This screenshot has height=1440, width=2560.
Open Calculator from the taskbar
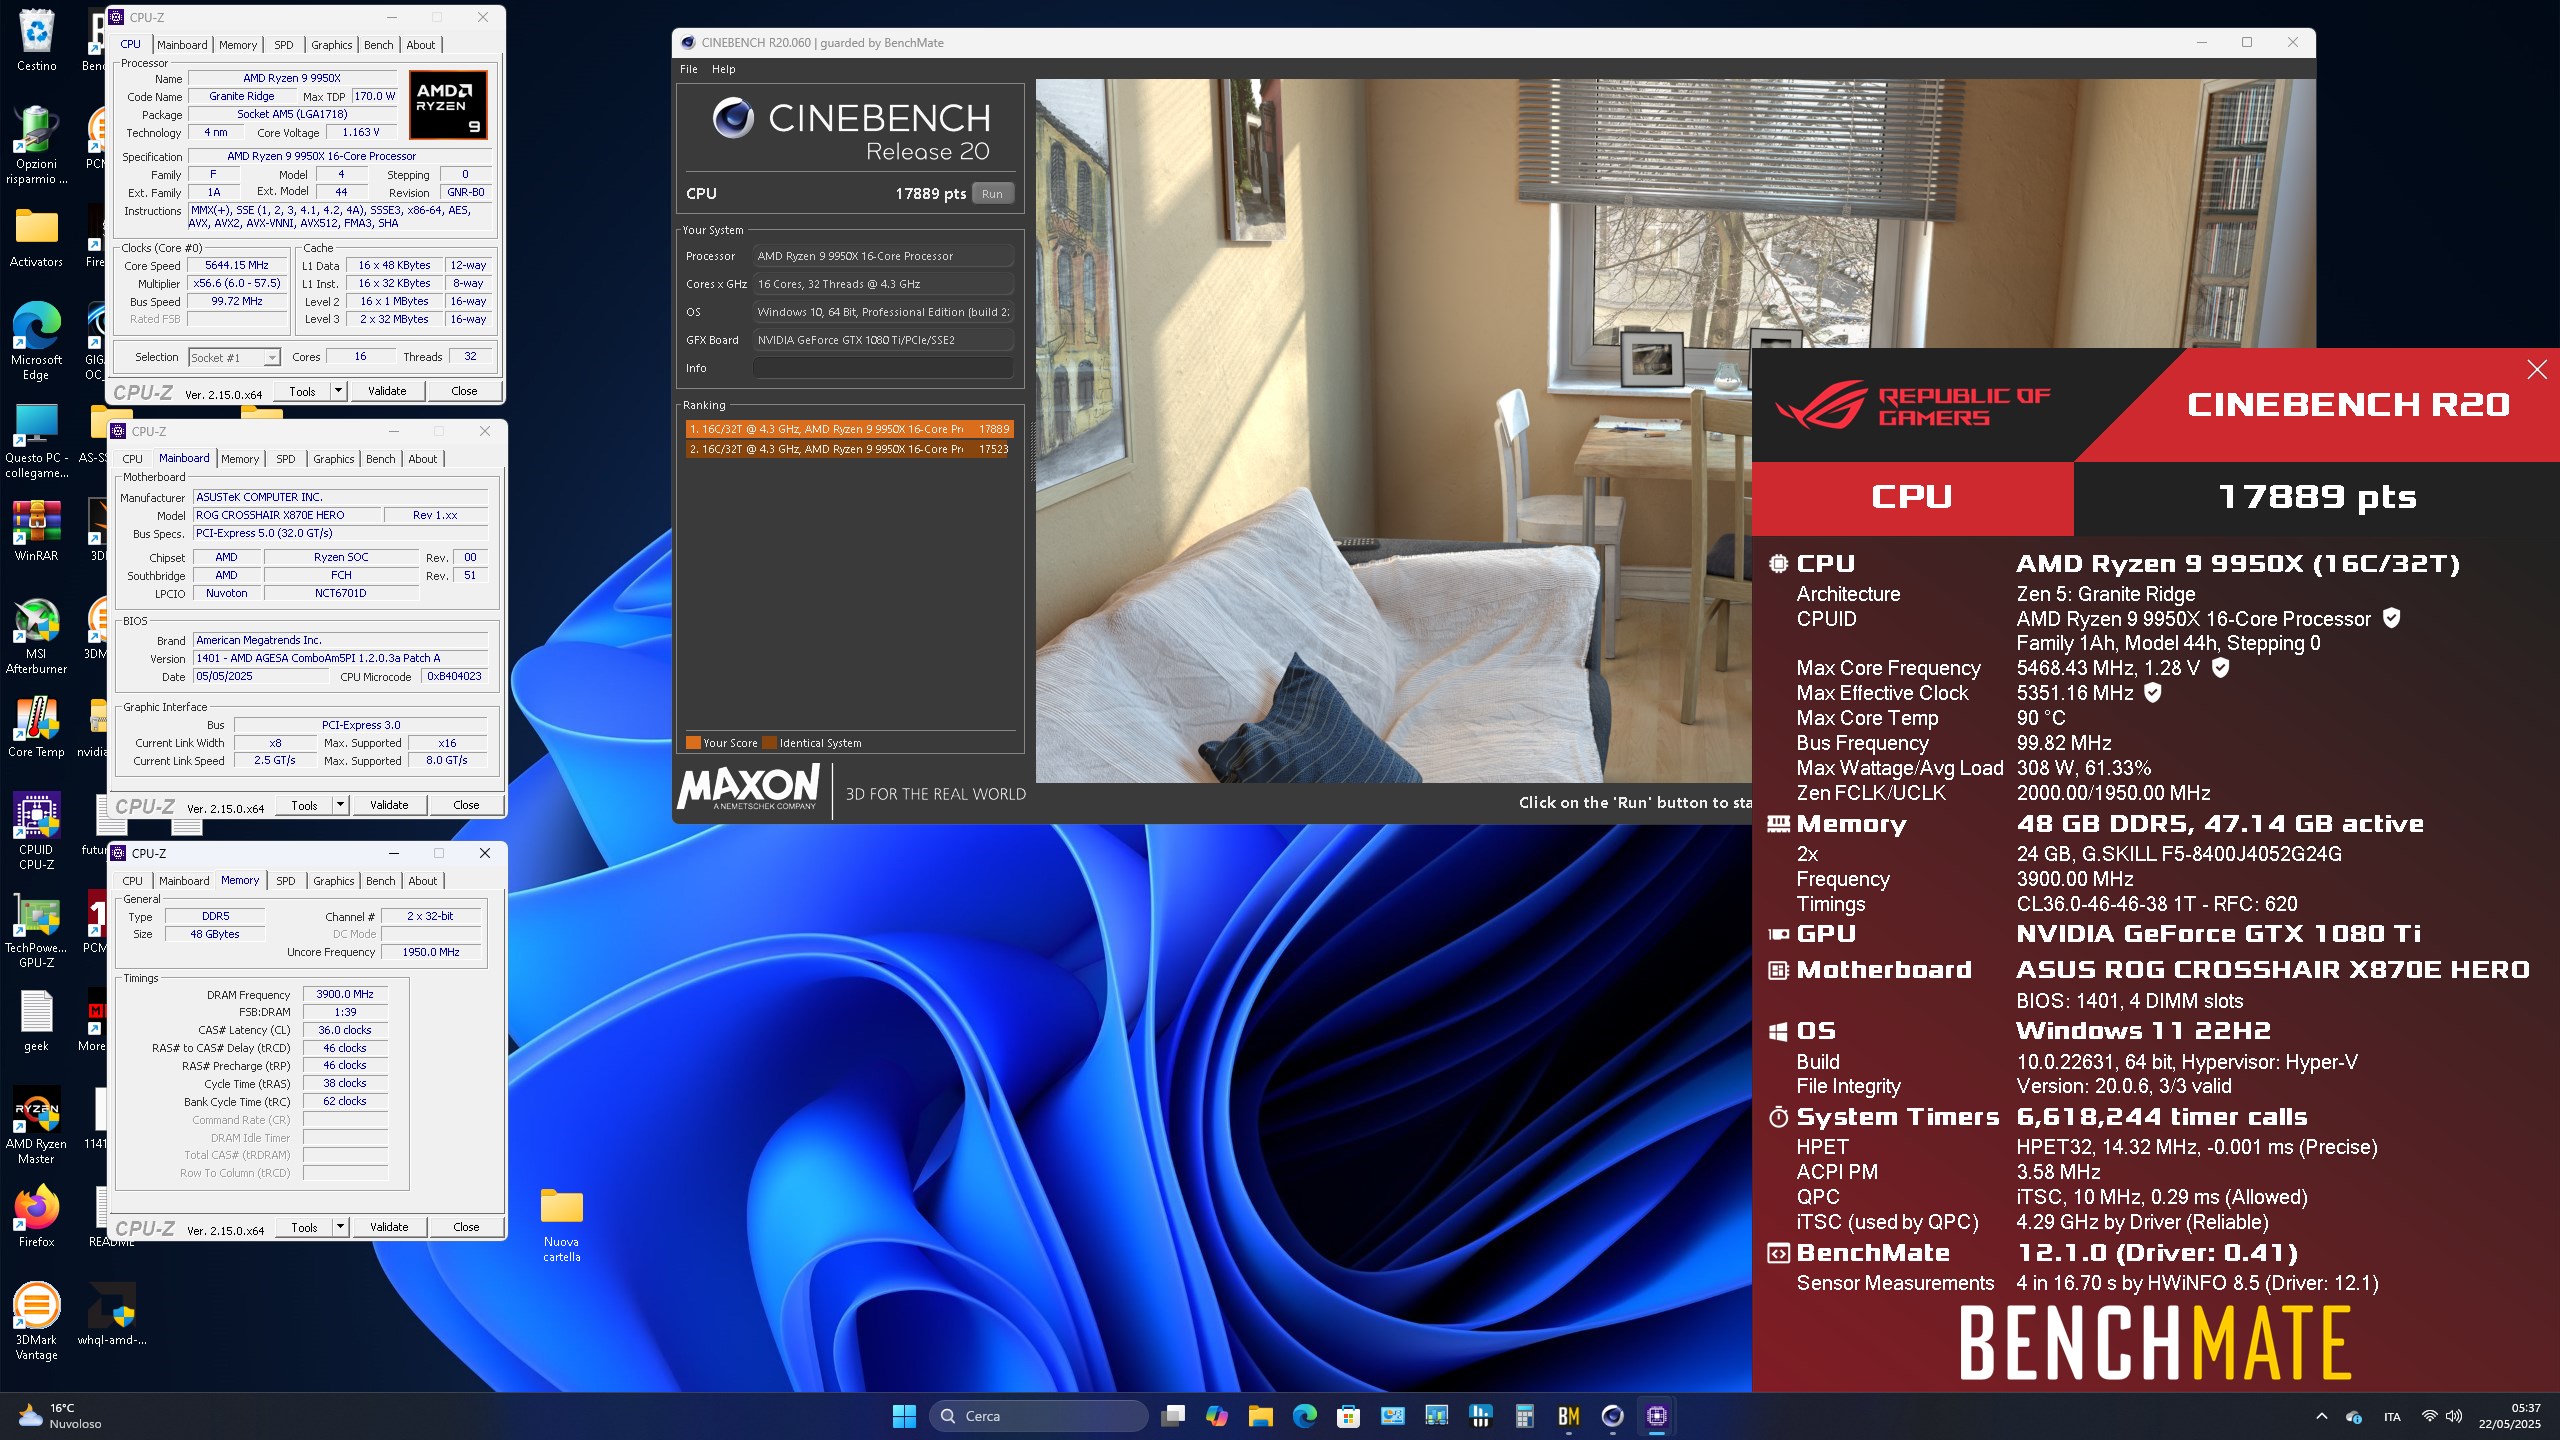[x=1524, y=1416]
